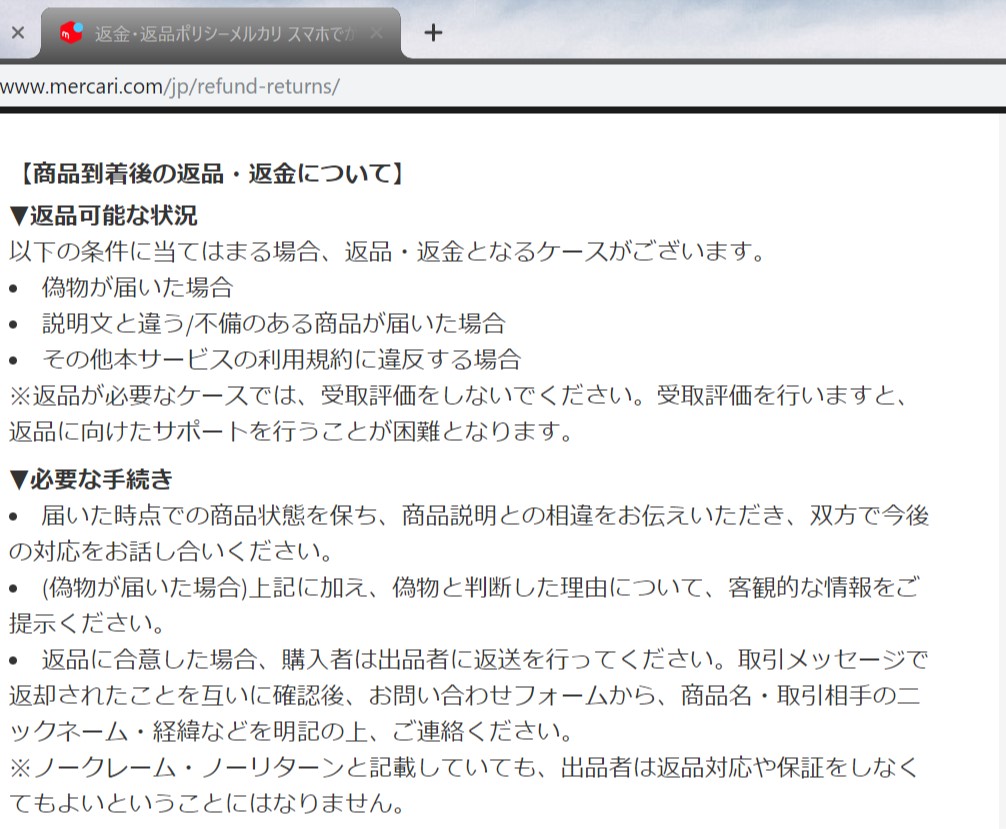Click the ▼返品可能な状況 section heading

[x=103, y=215]
